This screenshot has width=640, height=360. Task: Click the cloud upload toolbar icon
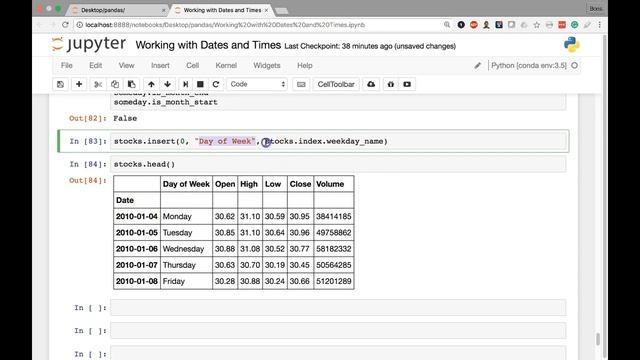coord(371,84)
